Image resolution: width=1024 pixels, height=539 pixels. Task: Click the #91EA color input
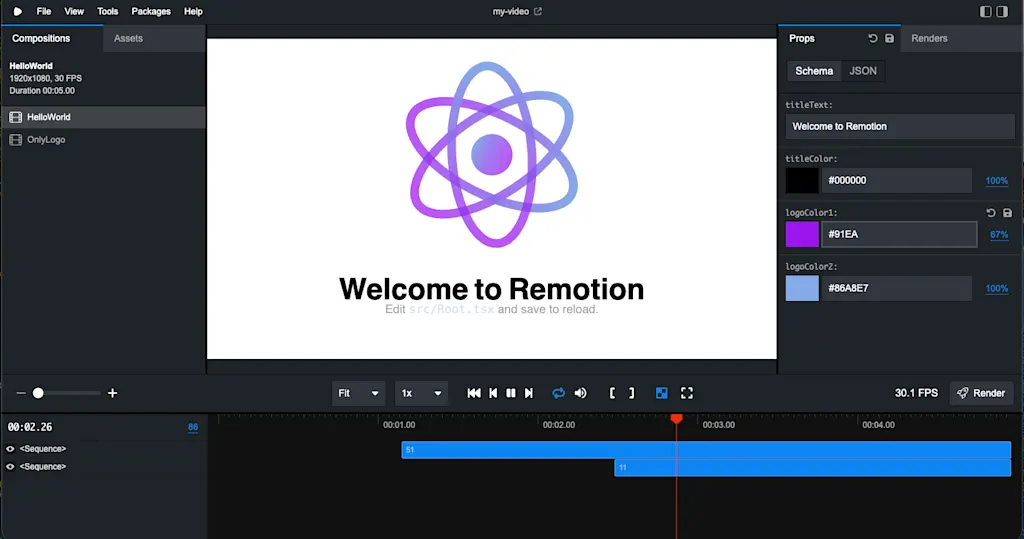coord(899,235)
